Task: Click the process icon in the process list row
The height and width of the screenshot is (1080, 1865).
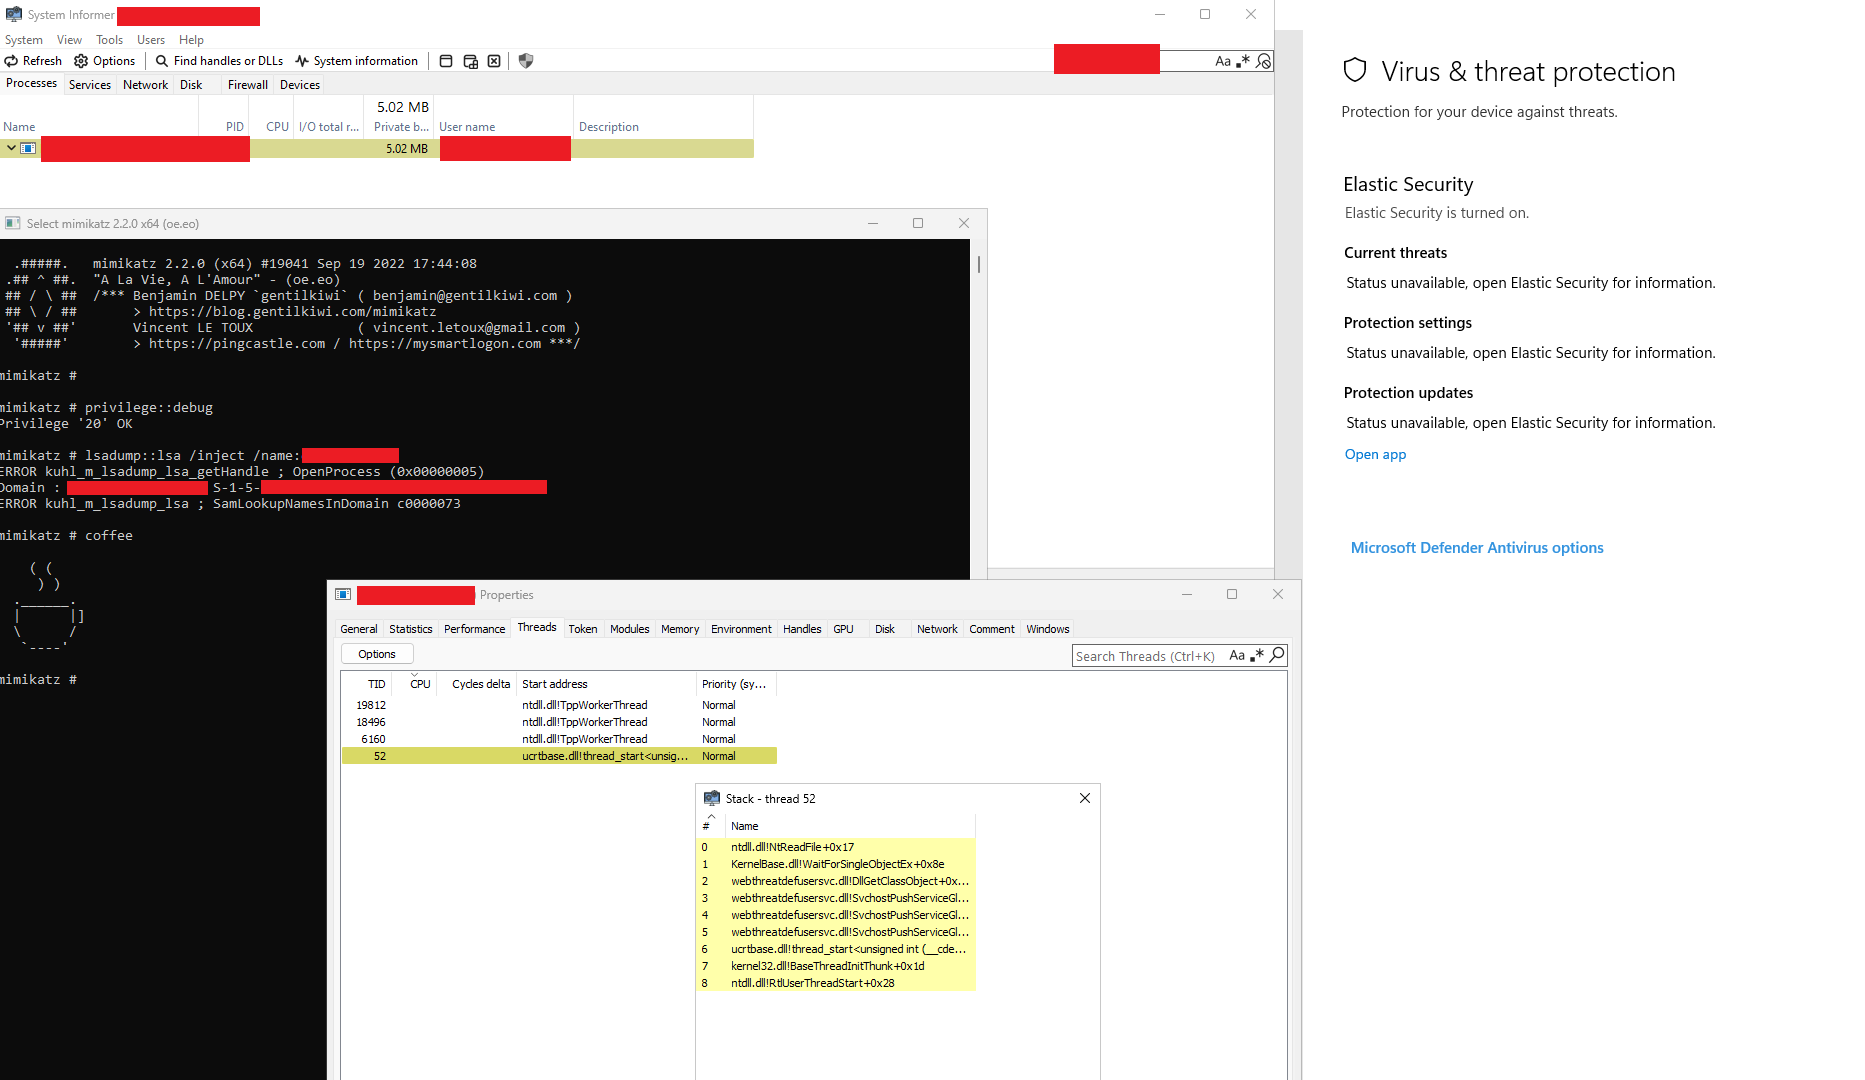Action: tap(29, 148)
